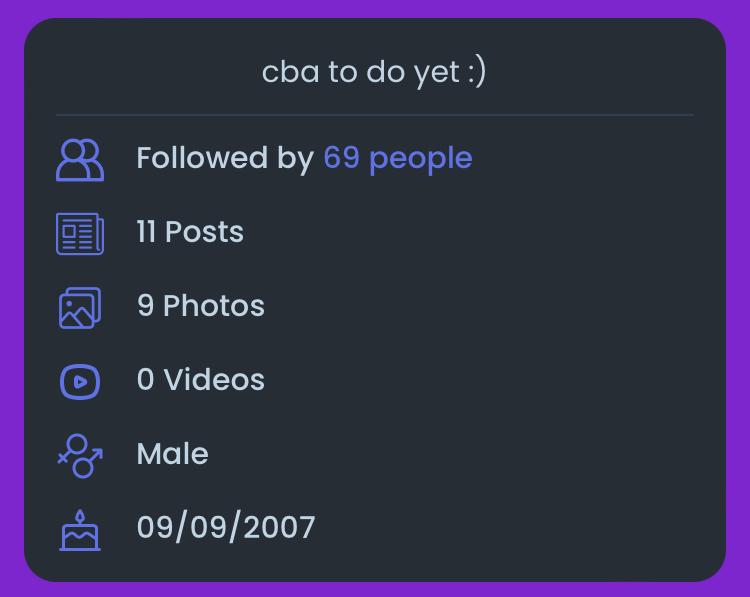The width and height of the screenshot is (750, 597).
Task: Click the 'Followed by' label
Action: pyautogui.click(x=225, y=158)
